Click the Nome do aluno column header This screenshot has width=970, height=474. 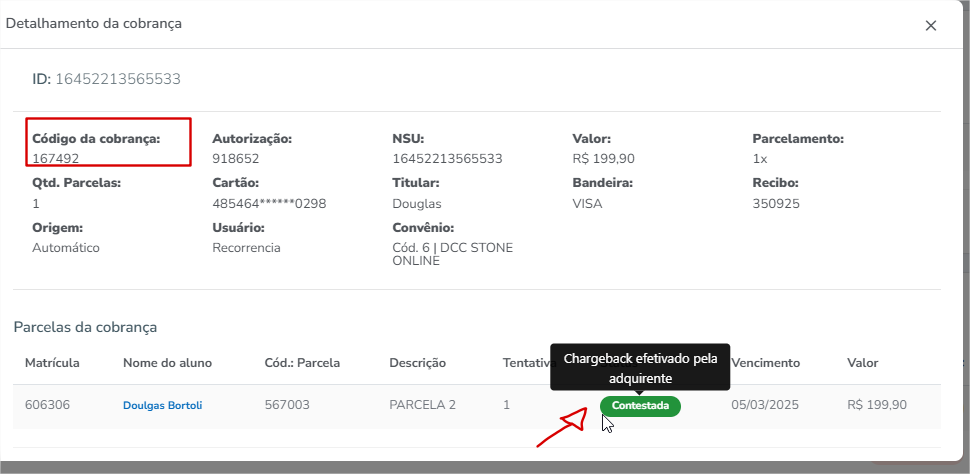coord(168,363)
